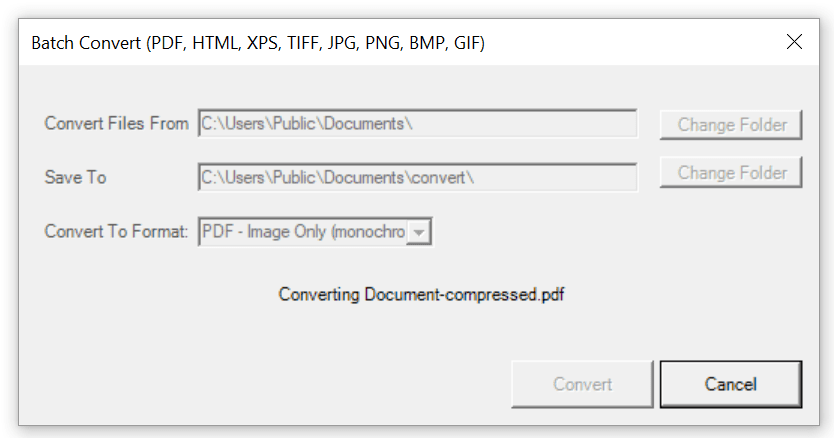Close the Batch Convert dialog window

(x=794, y=42)
